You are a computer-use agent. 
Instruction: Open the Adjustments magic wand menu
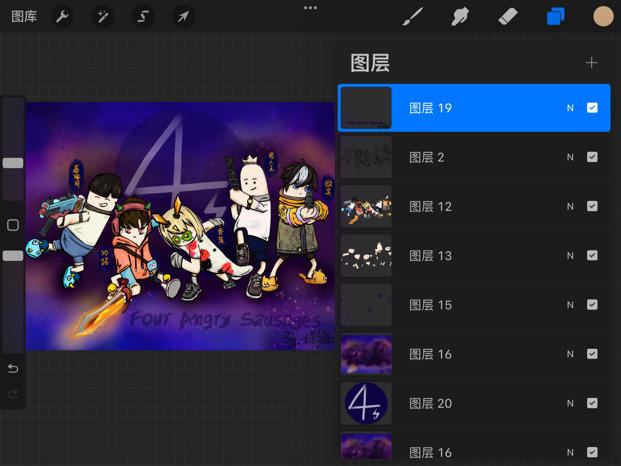(103, 17)
